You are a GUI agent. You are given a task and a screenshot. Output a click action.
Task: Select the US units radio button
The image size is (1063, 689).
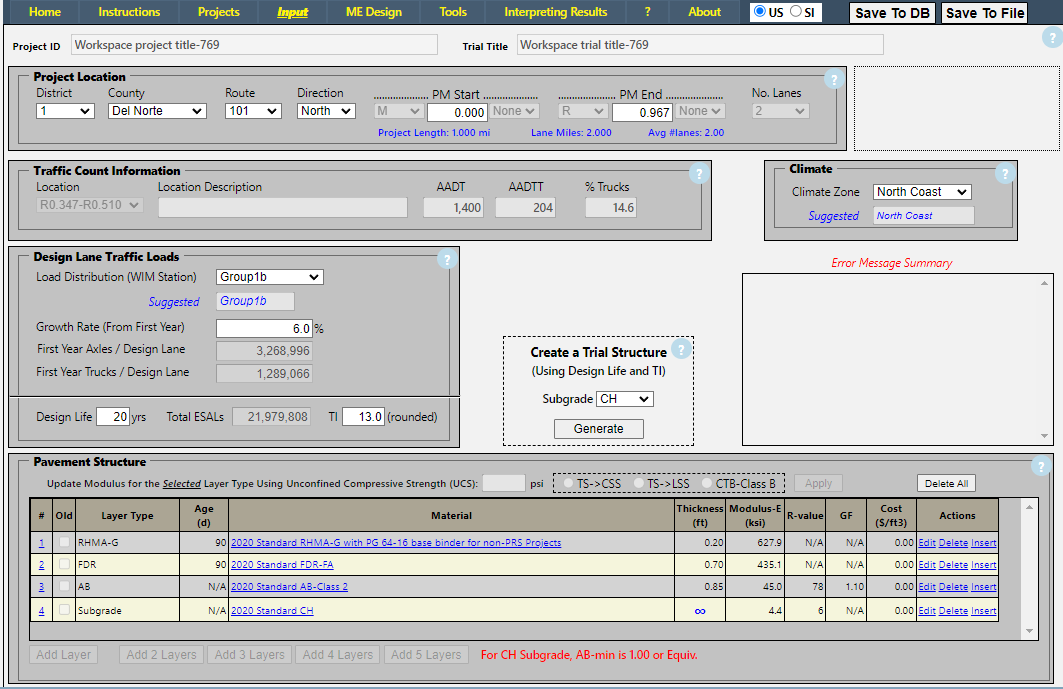tap(762, 12)
